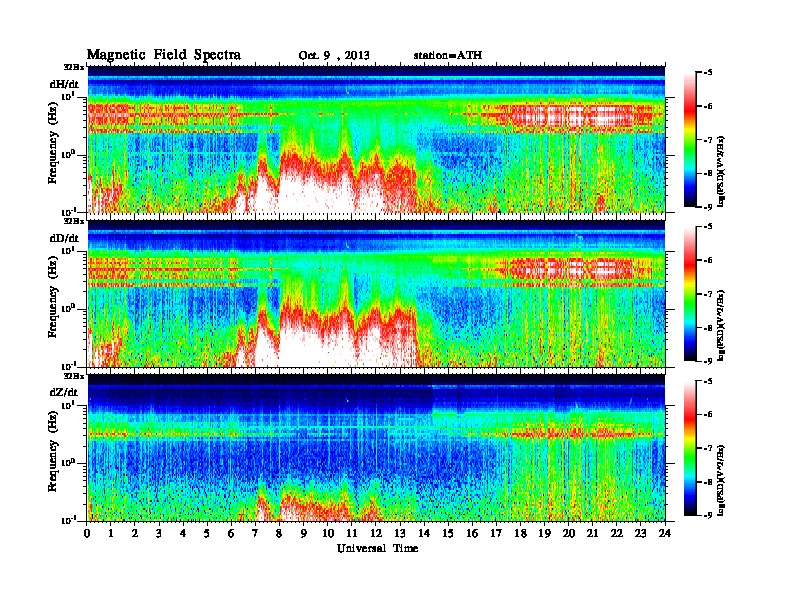Click the dH/dt panel label
This screenshot has height=612, width=792.
(x=64, y=84)
